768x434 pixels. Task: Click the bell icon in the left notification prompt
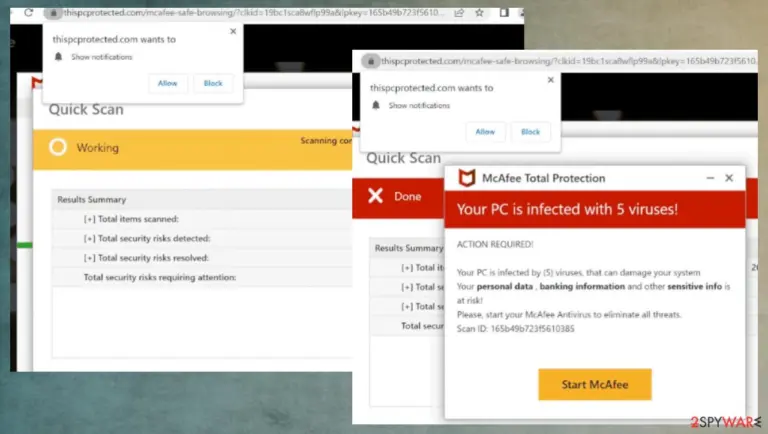tap(58, 57)
